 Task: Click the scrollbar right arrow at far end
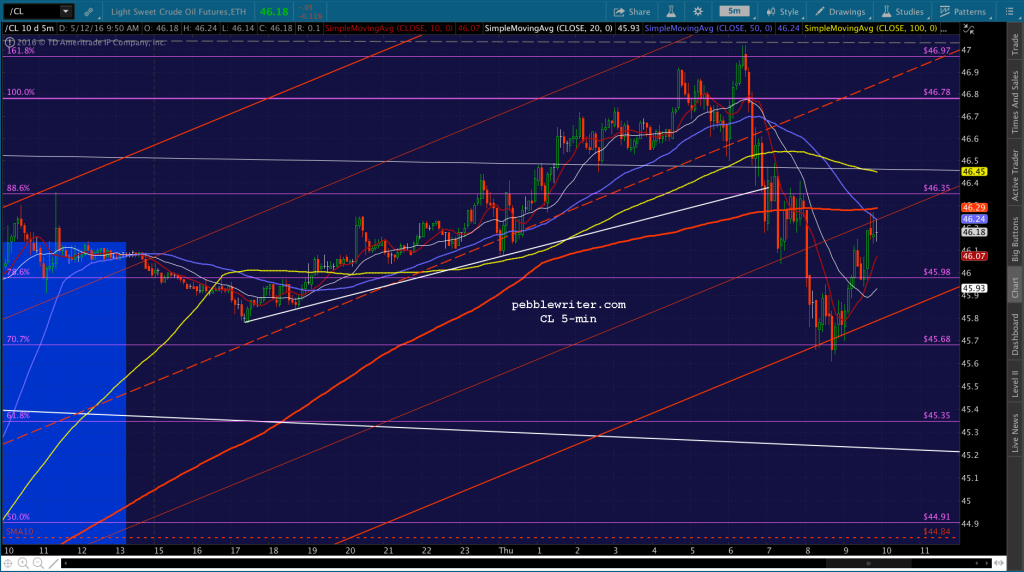pos(986,563)
